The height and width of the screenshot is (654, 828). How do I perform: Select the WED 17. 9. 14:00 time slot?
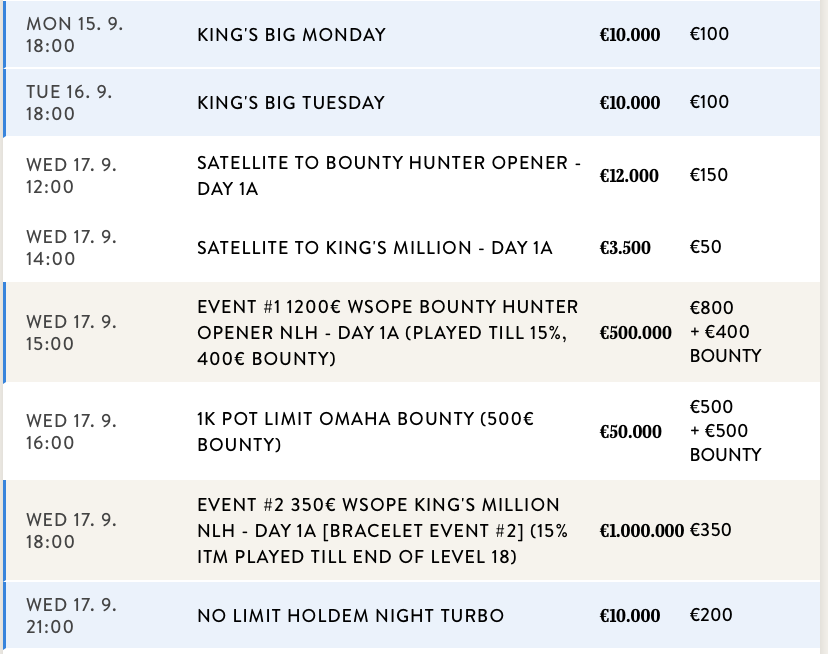pyautogui.click(x=71, y=248)
